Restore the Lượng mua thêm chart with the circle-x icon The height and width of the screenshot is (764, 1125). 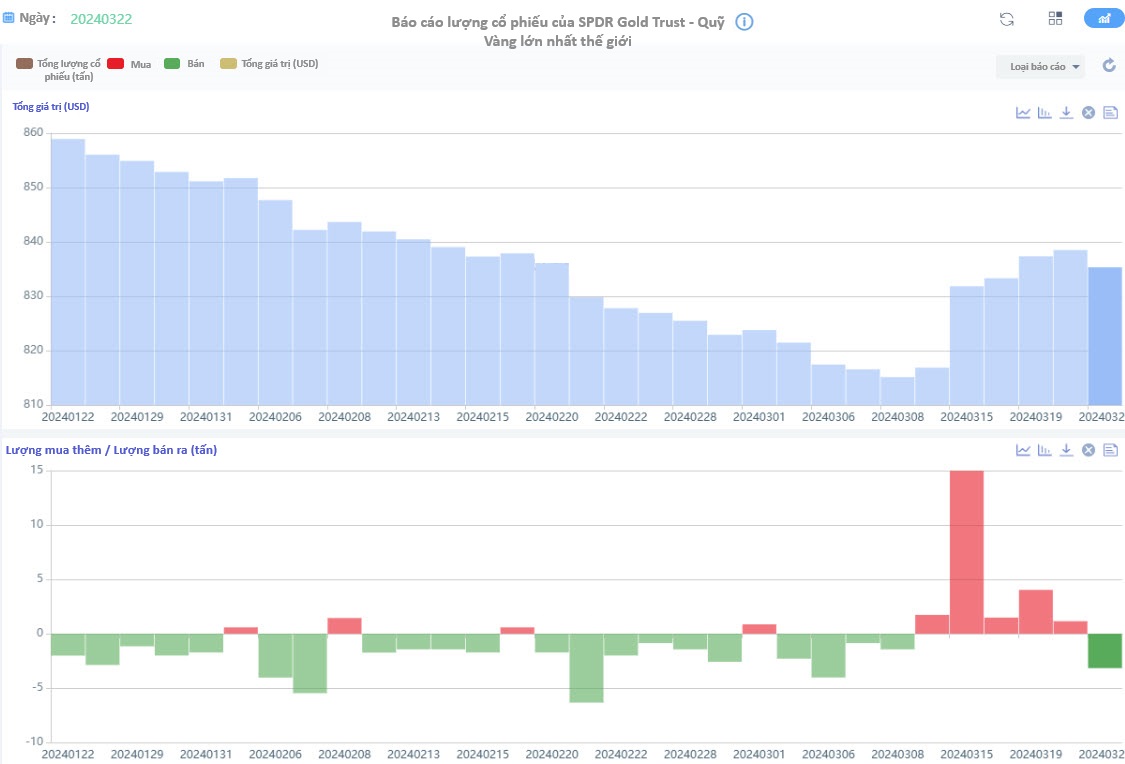click(x=1088, y=450)
